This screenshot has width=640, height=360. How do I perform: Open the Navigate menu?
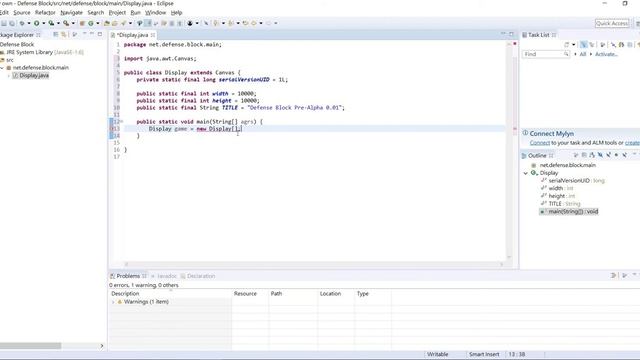[x=71, y=13]
